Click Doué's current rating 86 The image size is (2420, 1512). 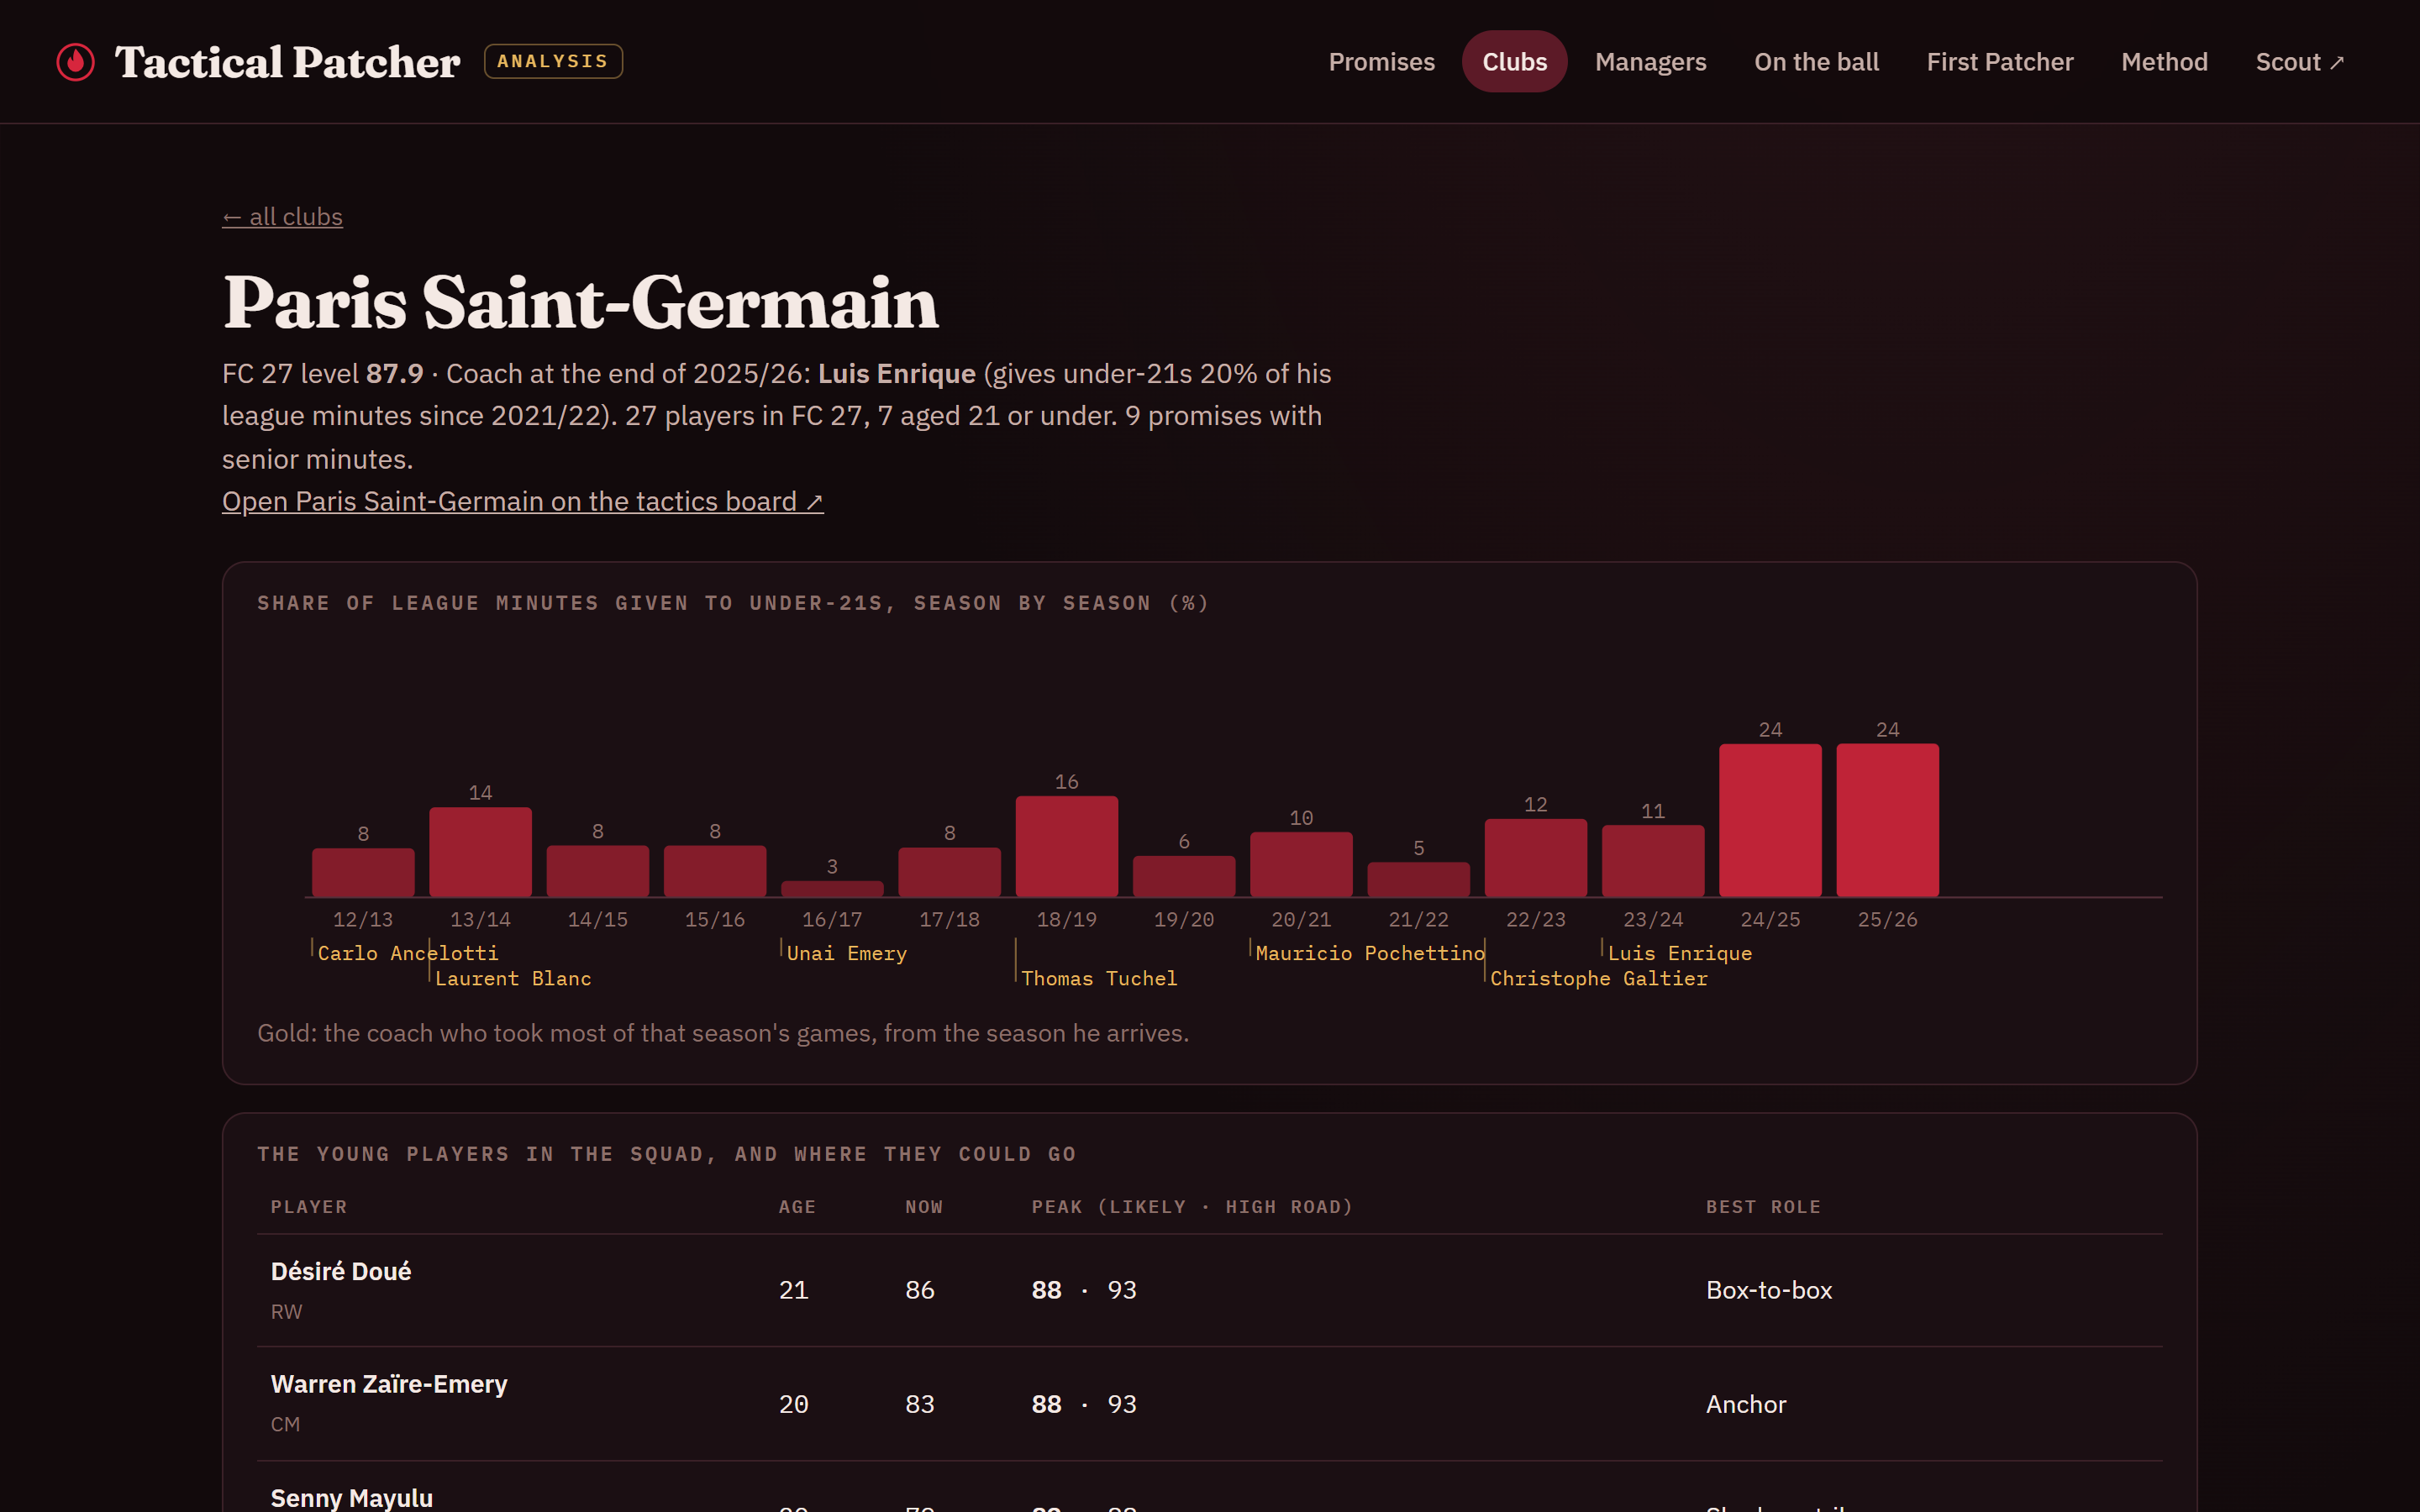pos(919,1290)
